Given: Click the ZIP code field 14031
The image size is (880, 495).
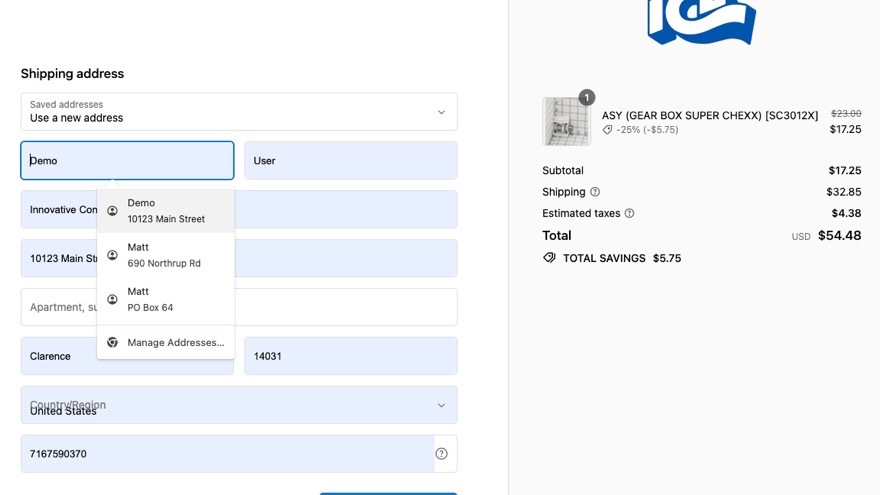Looking at the screenshot, I should click(351, 356).
